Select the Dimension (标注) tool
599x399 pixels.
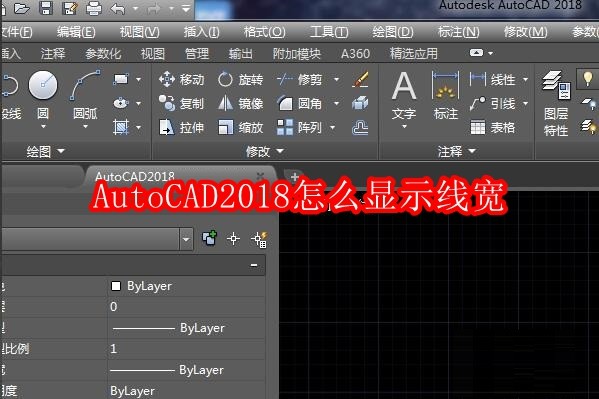[445, 96]
